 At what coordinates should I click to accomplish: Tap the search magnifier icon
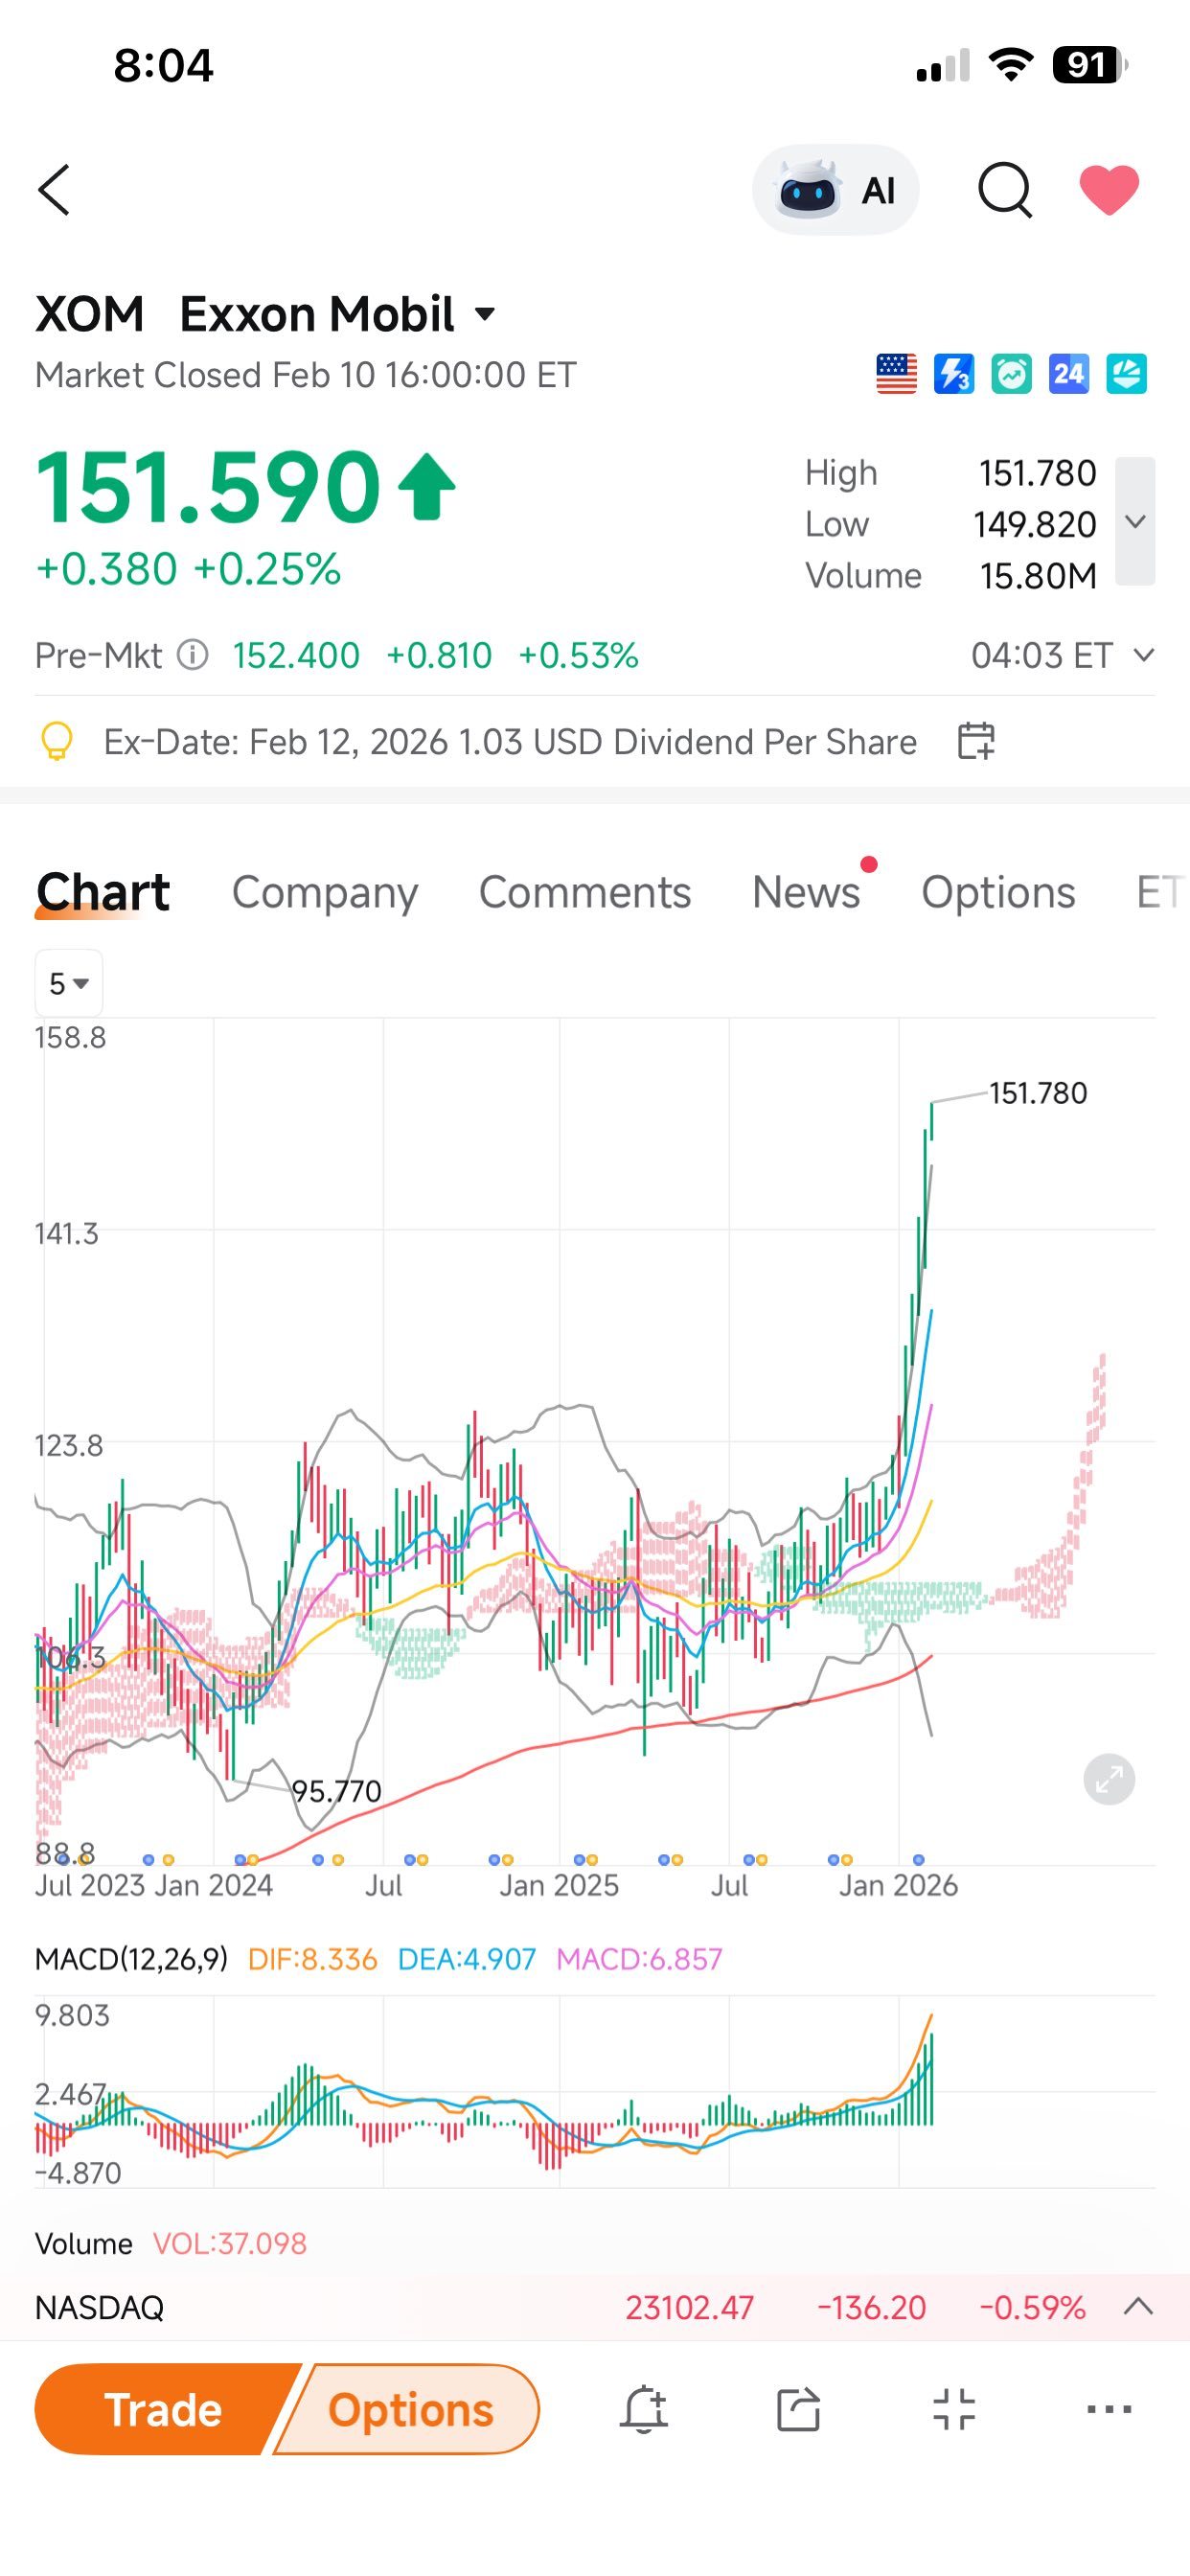click(1004, 190)
